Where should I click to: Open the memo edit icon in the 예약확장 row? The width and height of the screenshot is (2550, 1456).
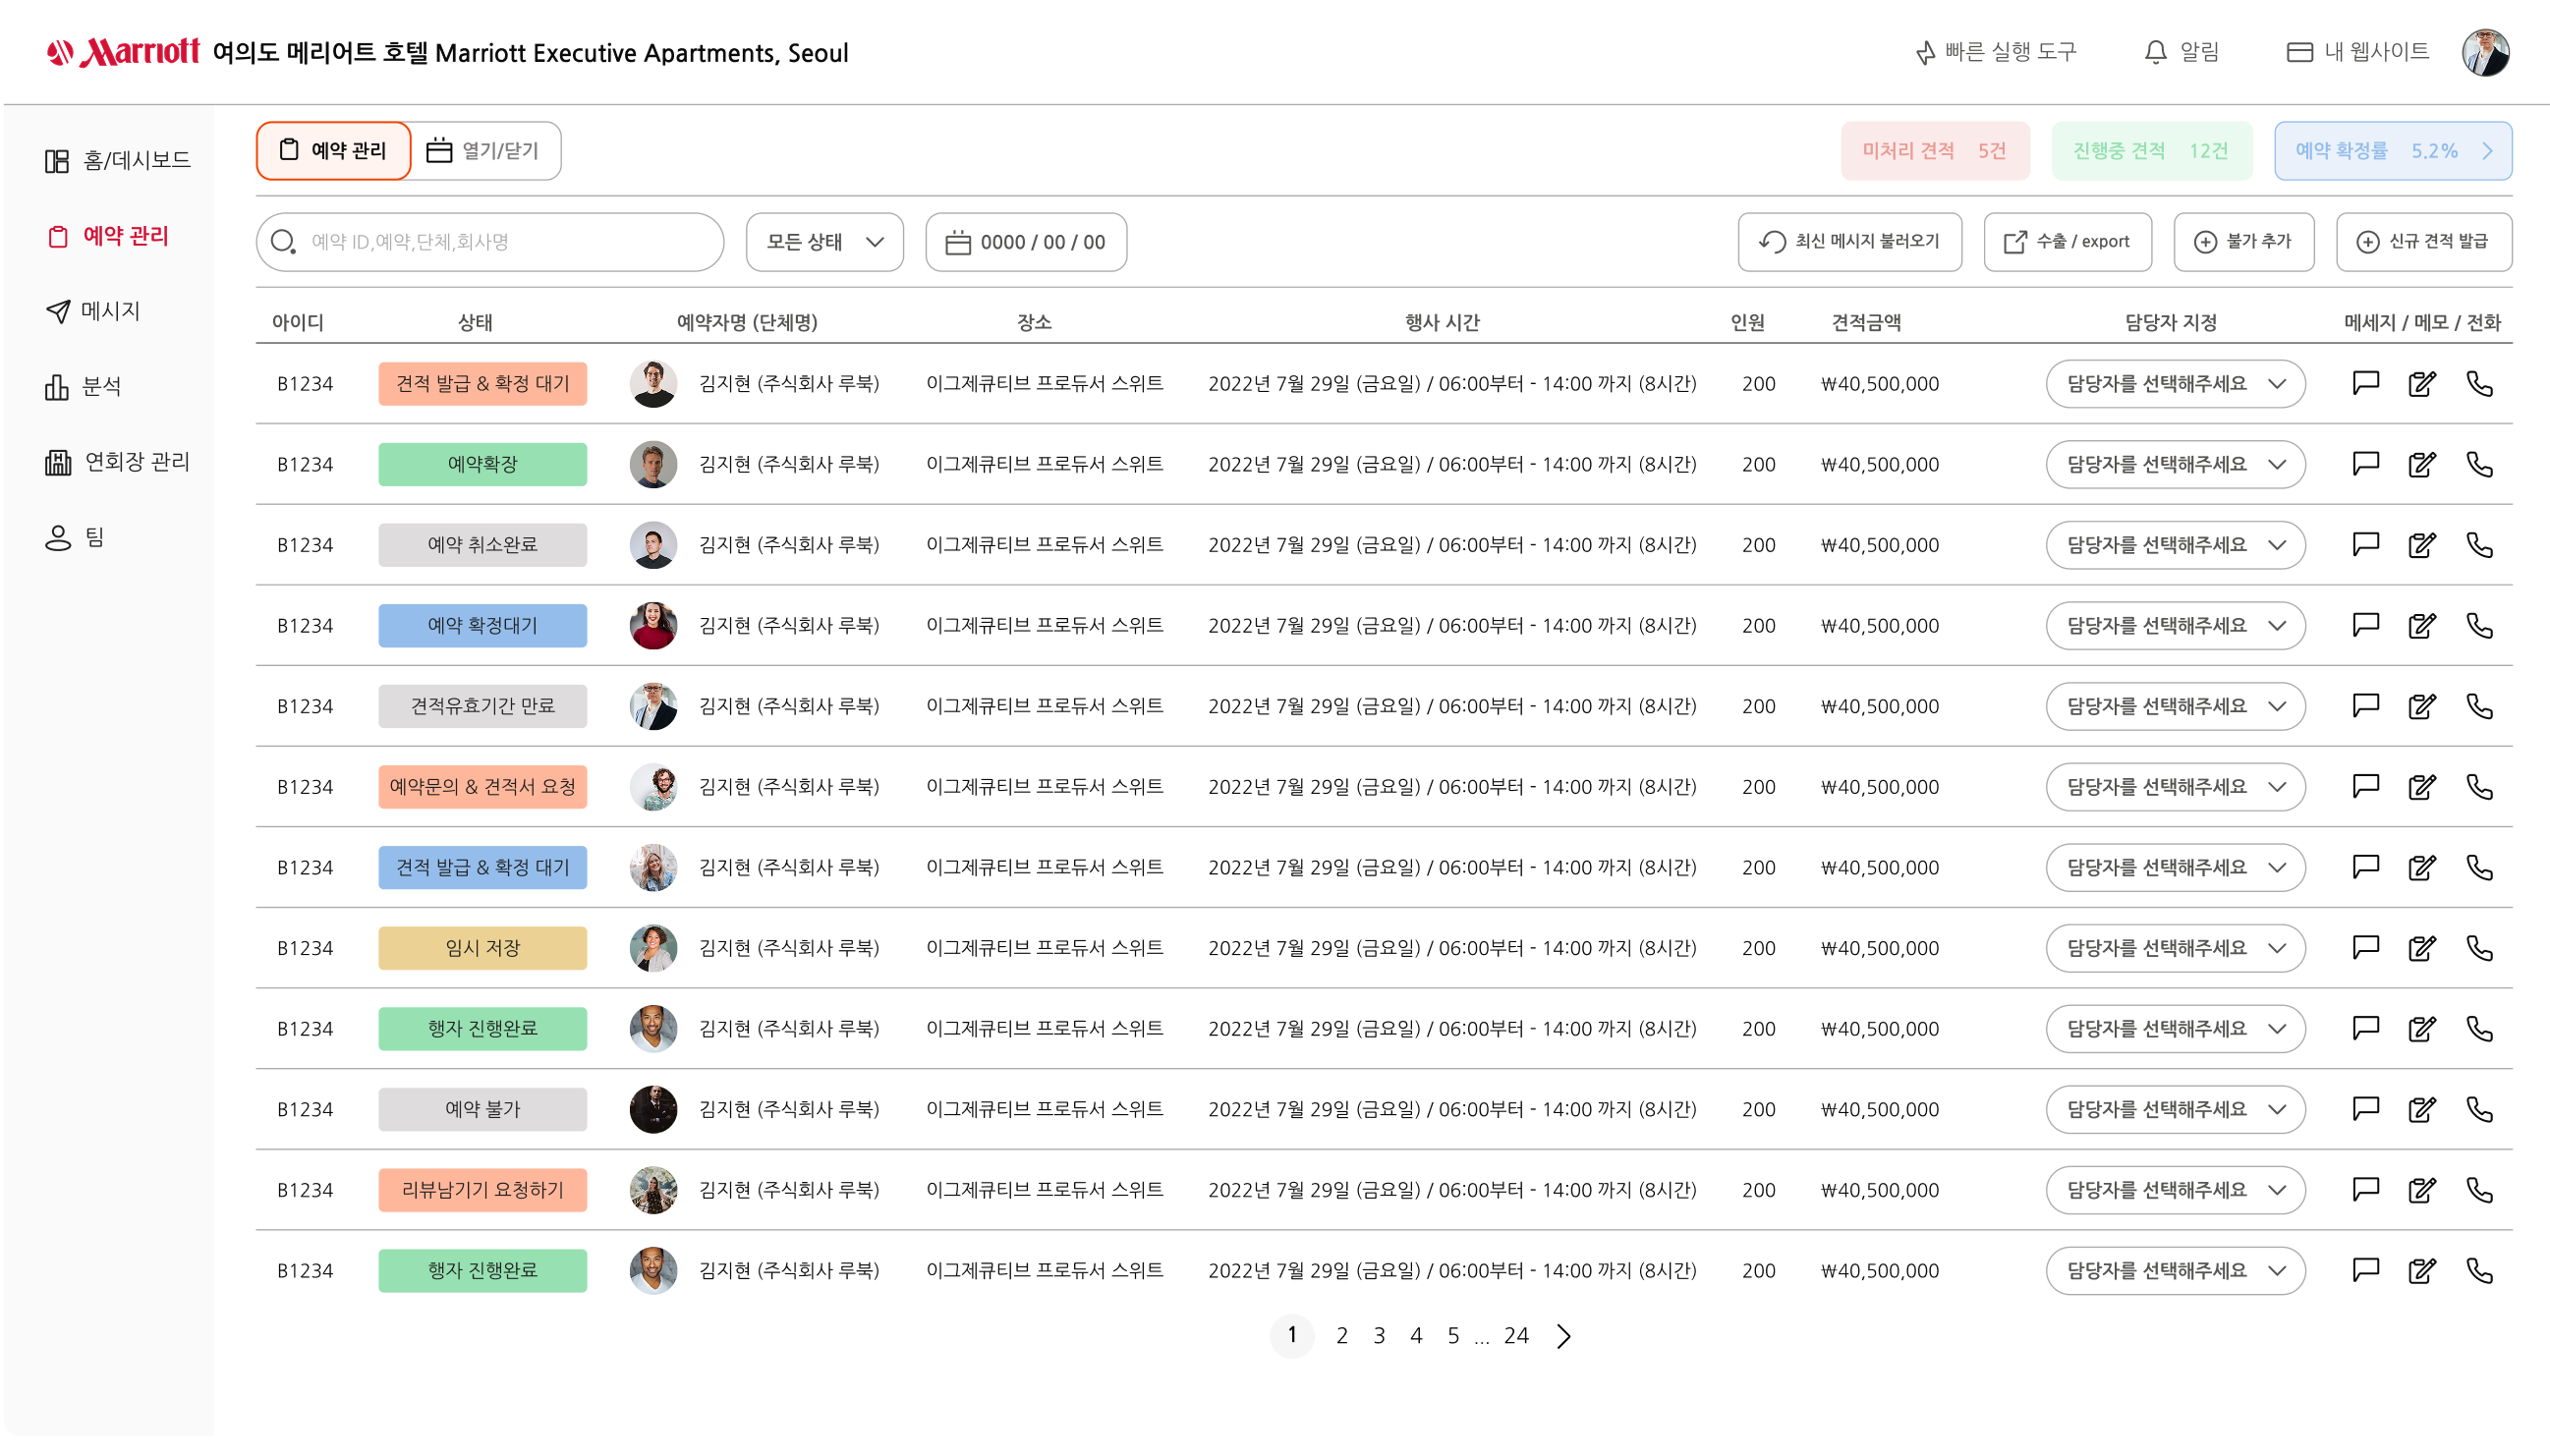[2421, 464]
